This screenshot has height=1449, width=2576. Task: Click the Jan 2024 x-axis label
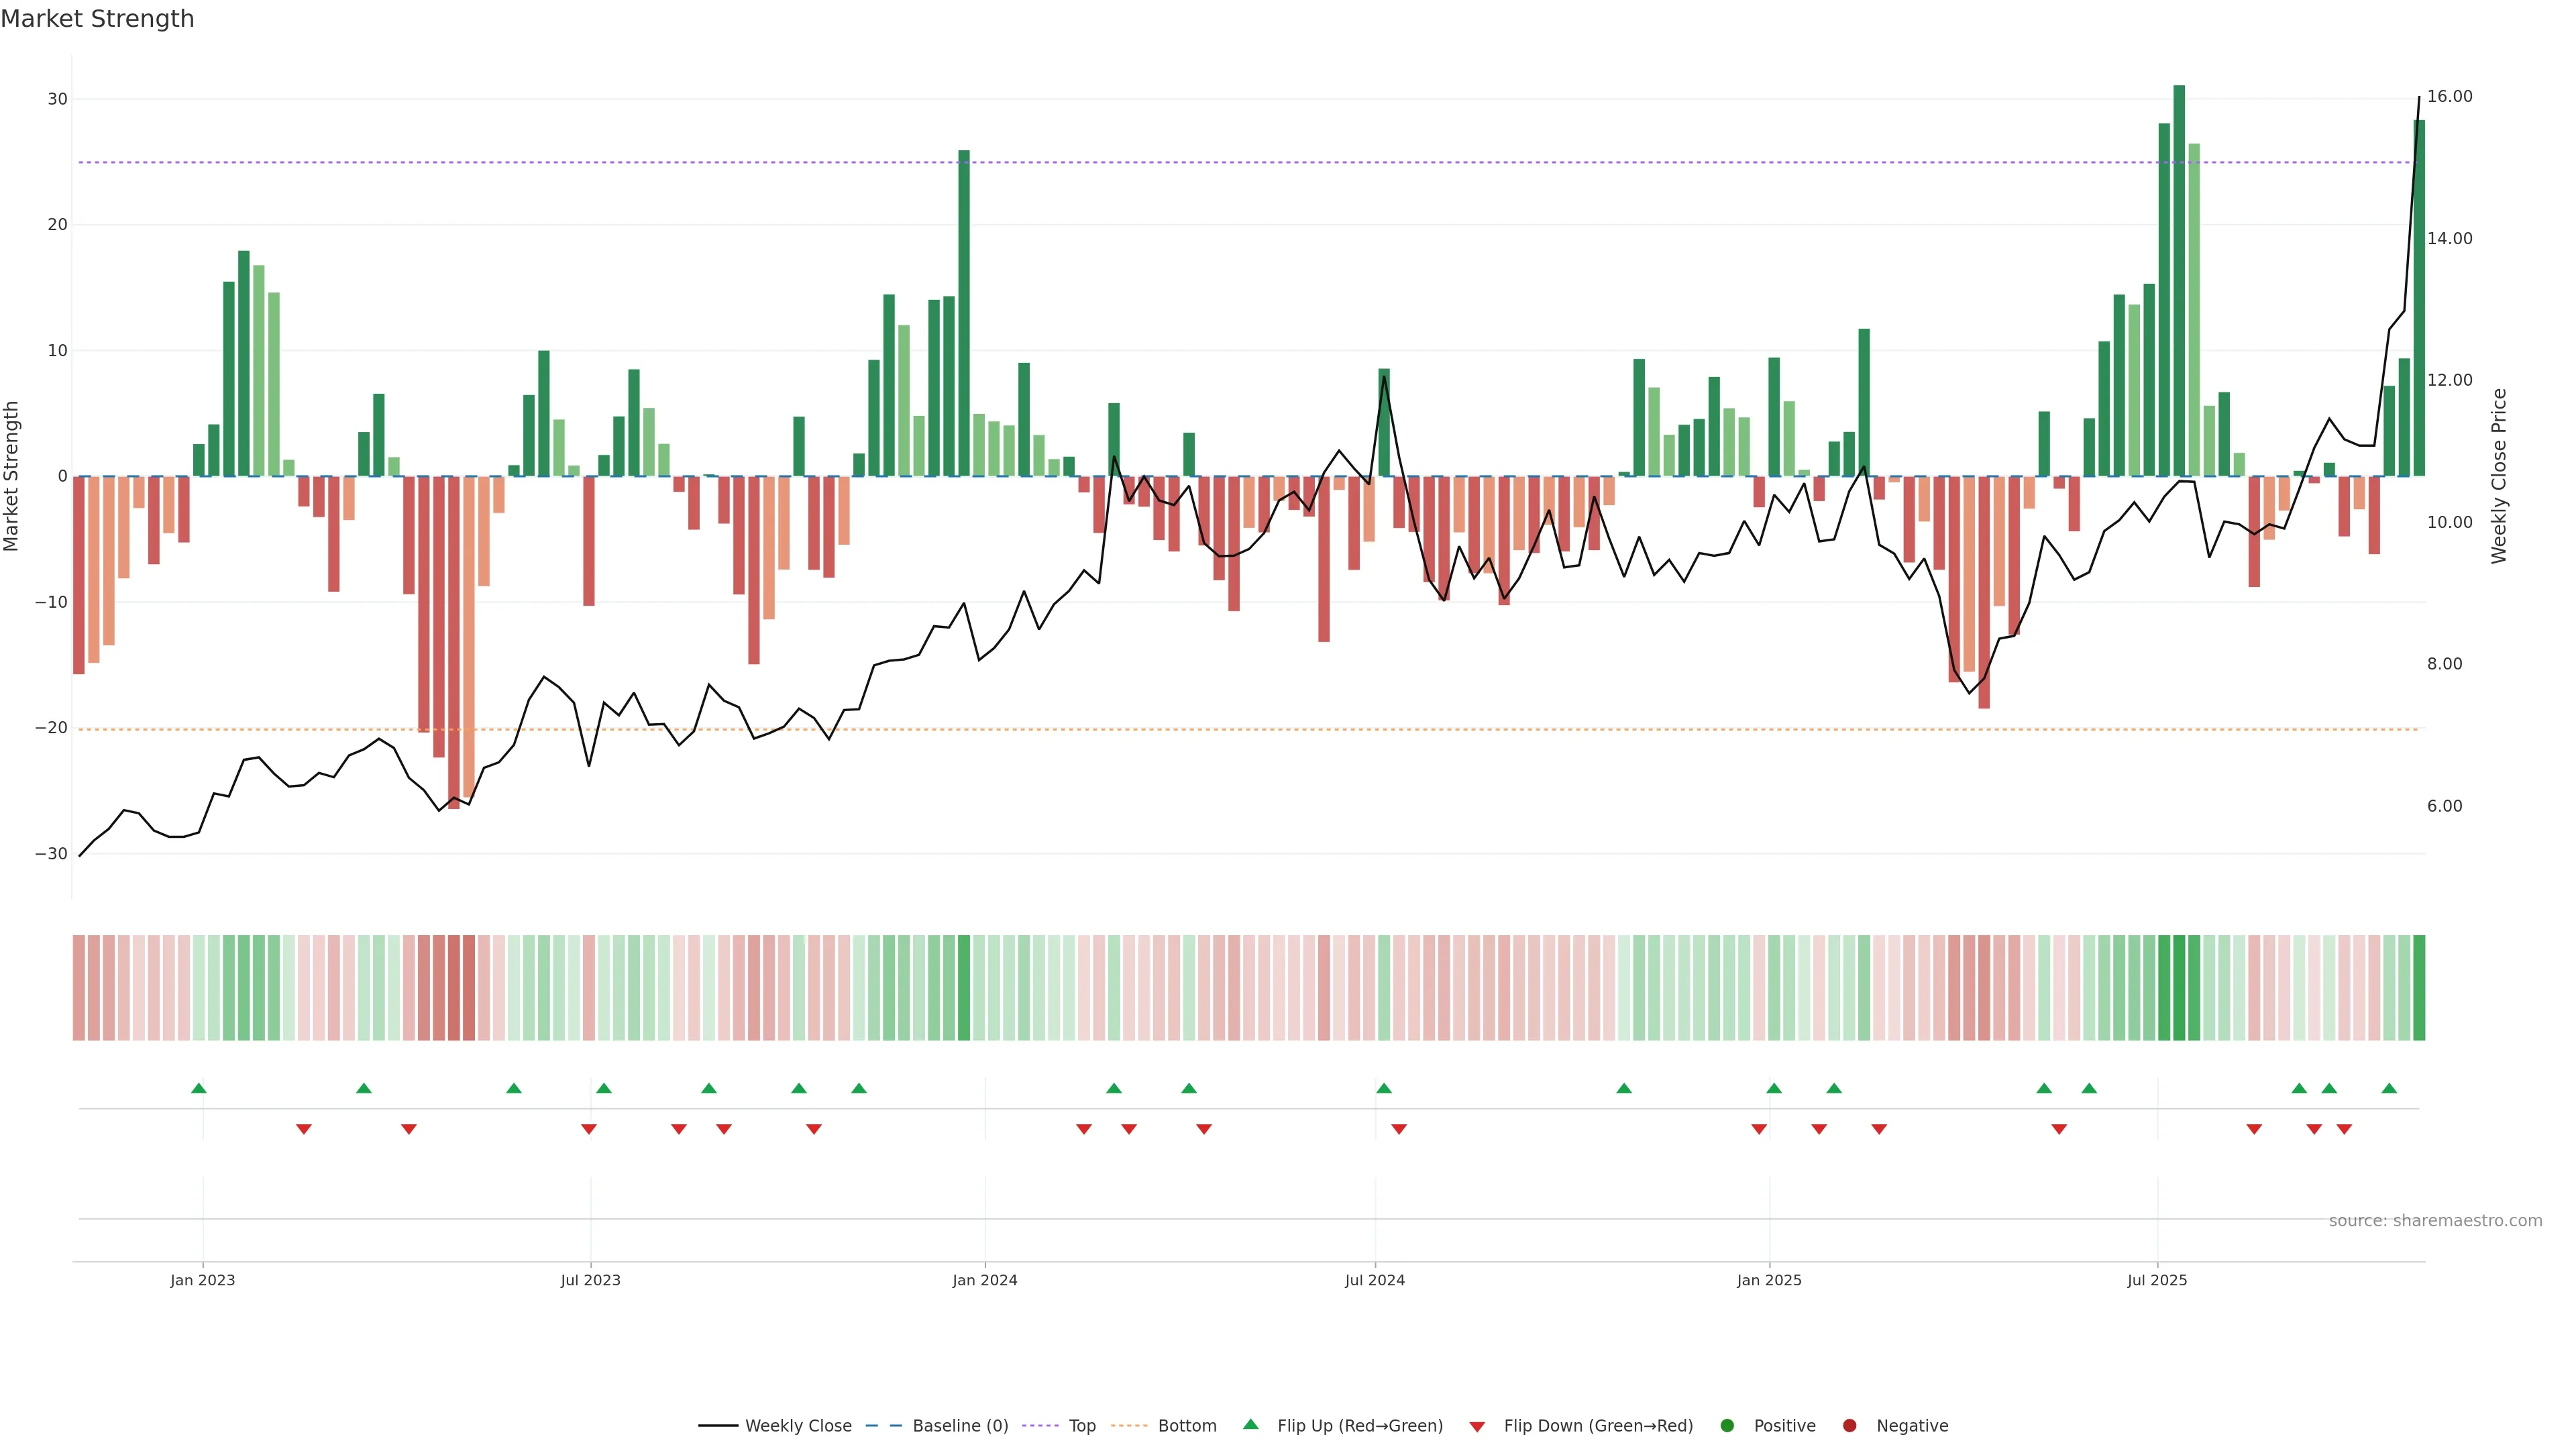click(985, 1280)
